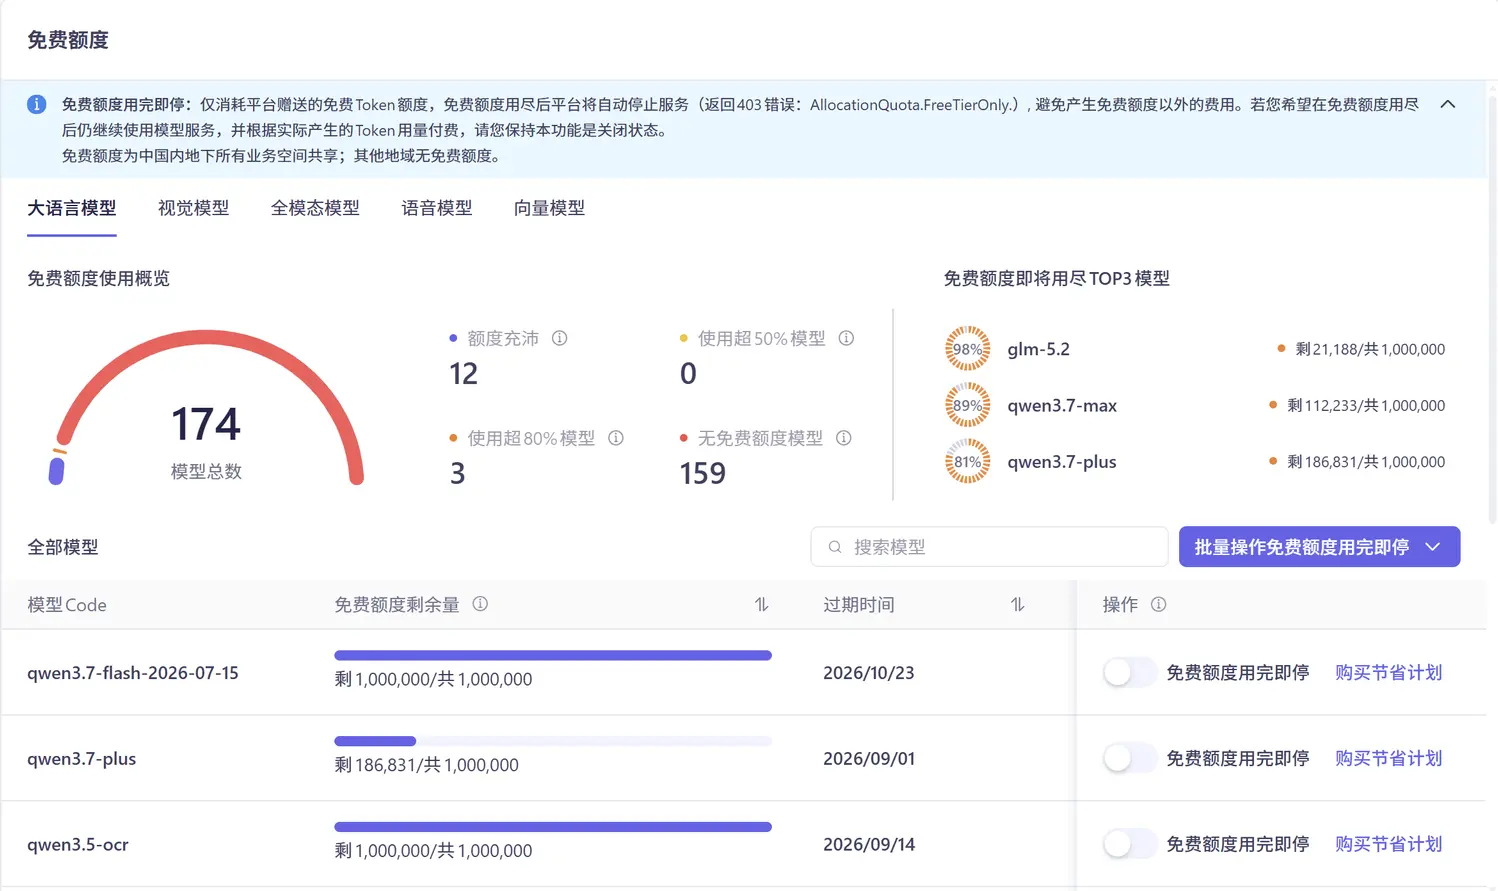Sort table by 过期时间

[x=1018, y=604]
